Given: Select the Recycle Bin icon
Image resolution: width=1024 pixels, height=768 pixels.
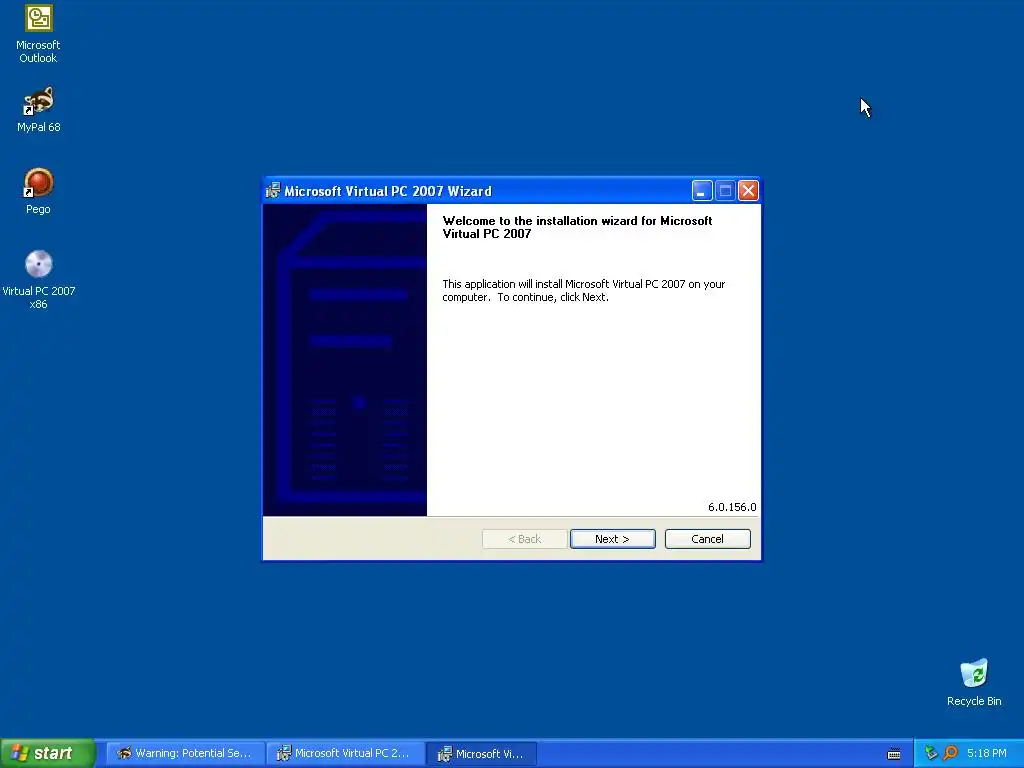Looking at the screenshot, I should (x=974, y=682).
